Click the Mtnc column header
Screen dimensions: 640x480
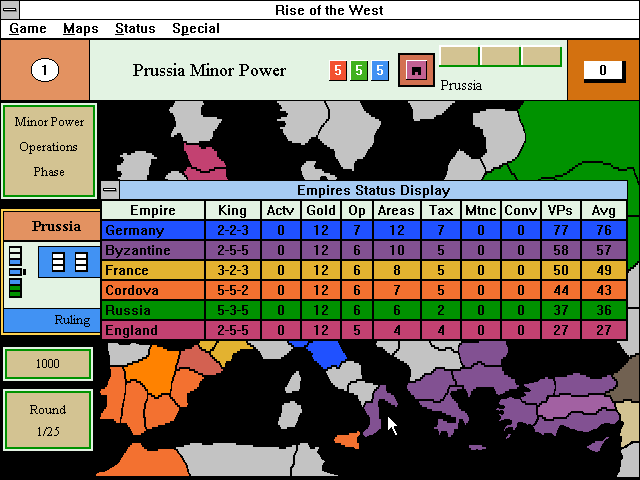pyautogui.click(x=481, y=210)
